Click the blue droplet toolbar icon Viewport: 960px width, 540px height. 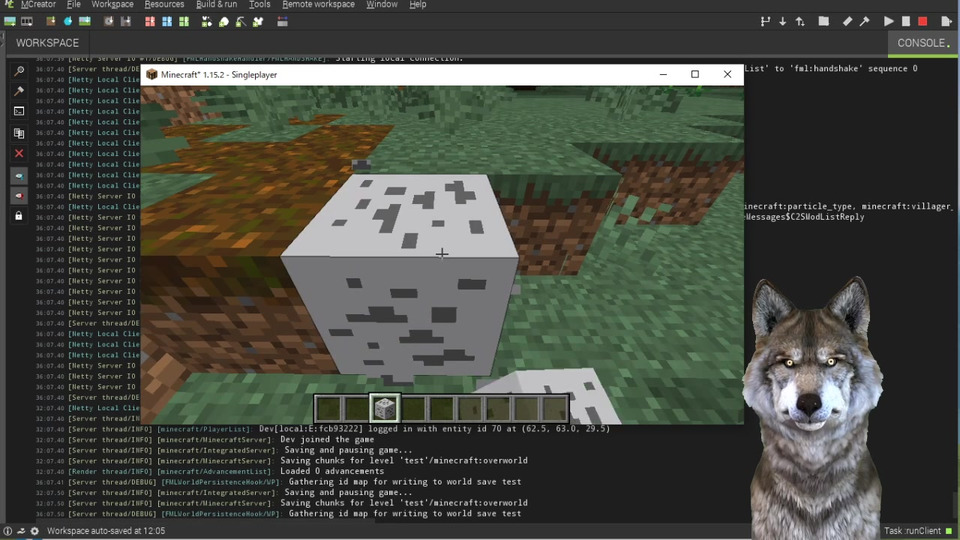click(67, 21)
